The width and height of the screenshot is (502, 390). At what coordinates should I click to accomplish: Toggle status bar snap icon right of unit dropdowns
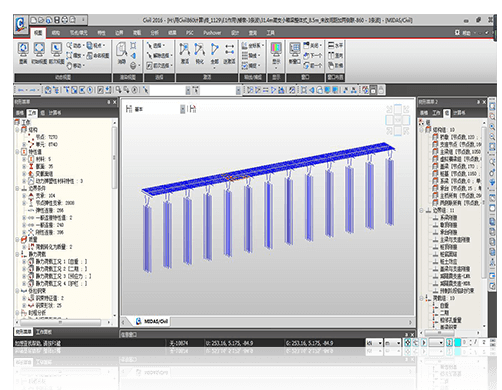pyautogui.click(x=407, y=342)
